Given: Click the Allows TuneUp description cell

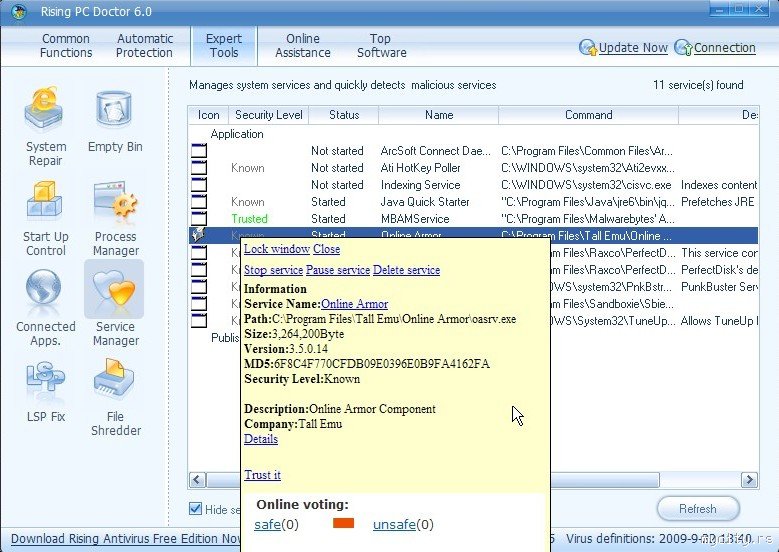Looking at the screenshot, I should 719,321.
